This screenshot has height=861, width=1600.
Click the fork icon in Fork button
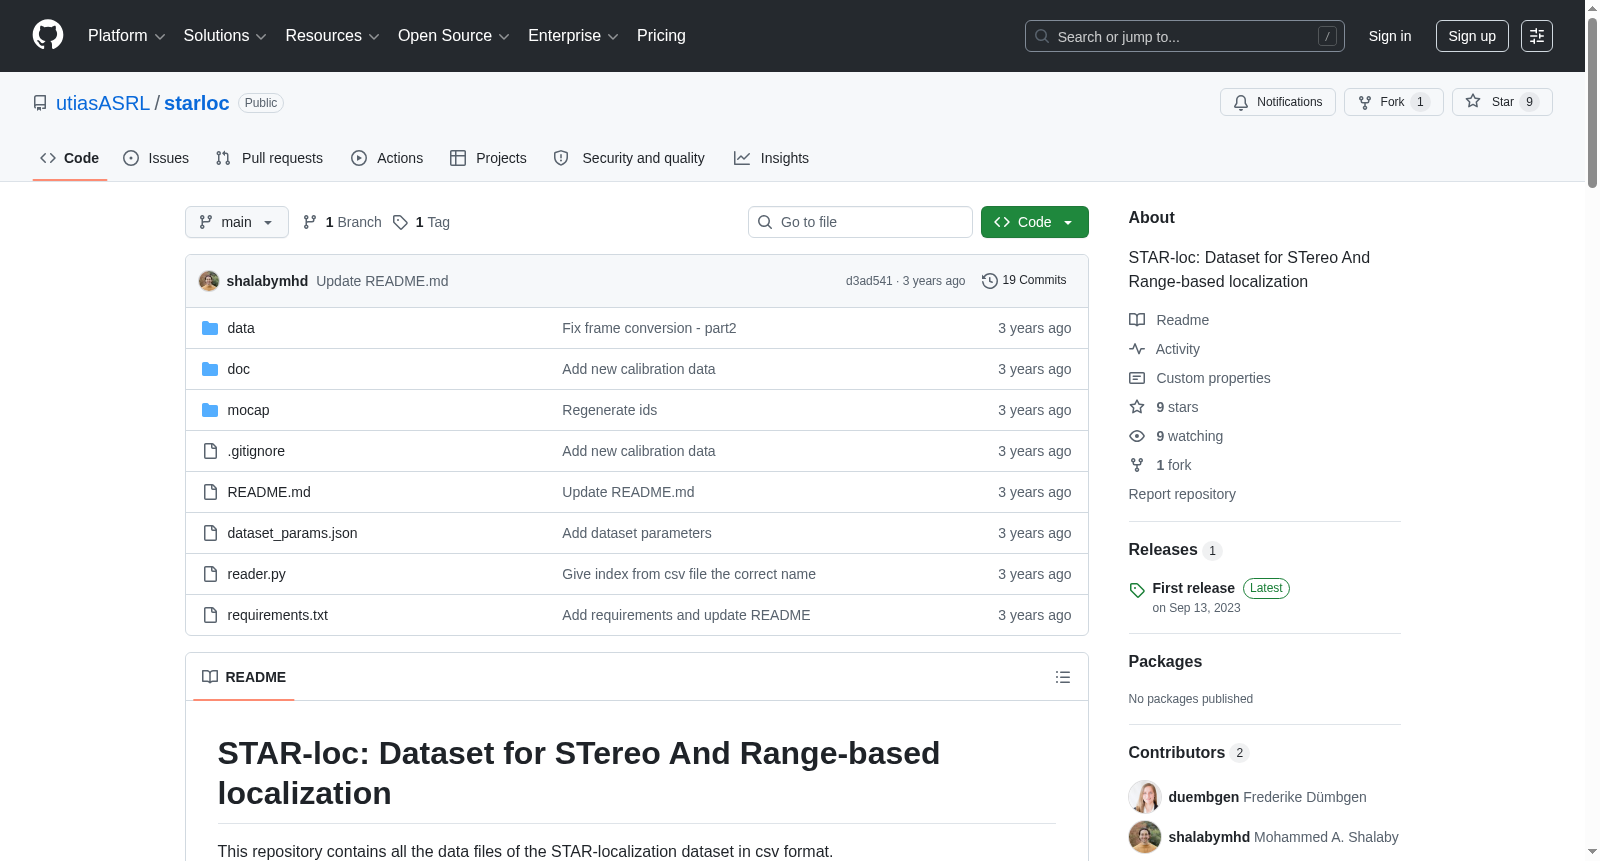tap(1365, 102)
